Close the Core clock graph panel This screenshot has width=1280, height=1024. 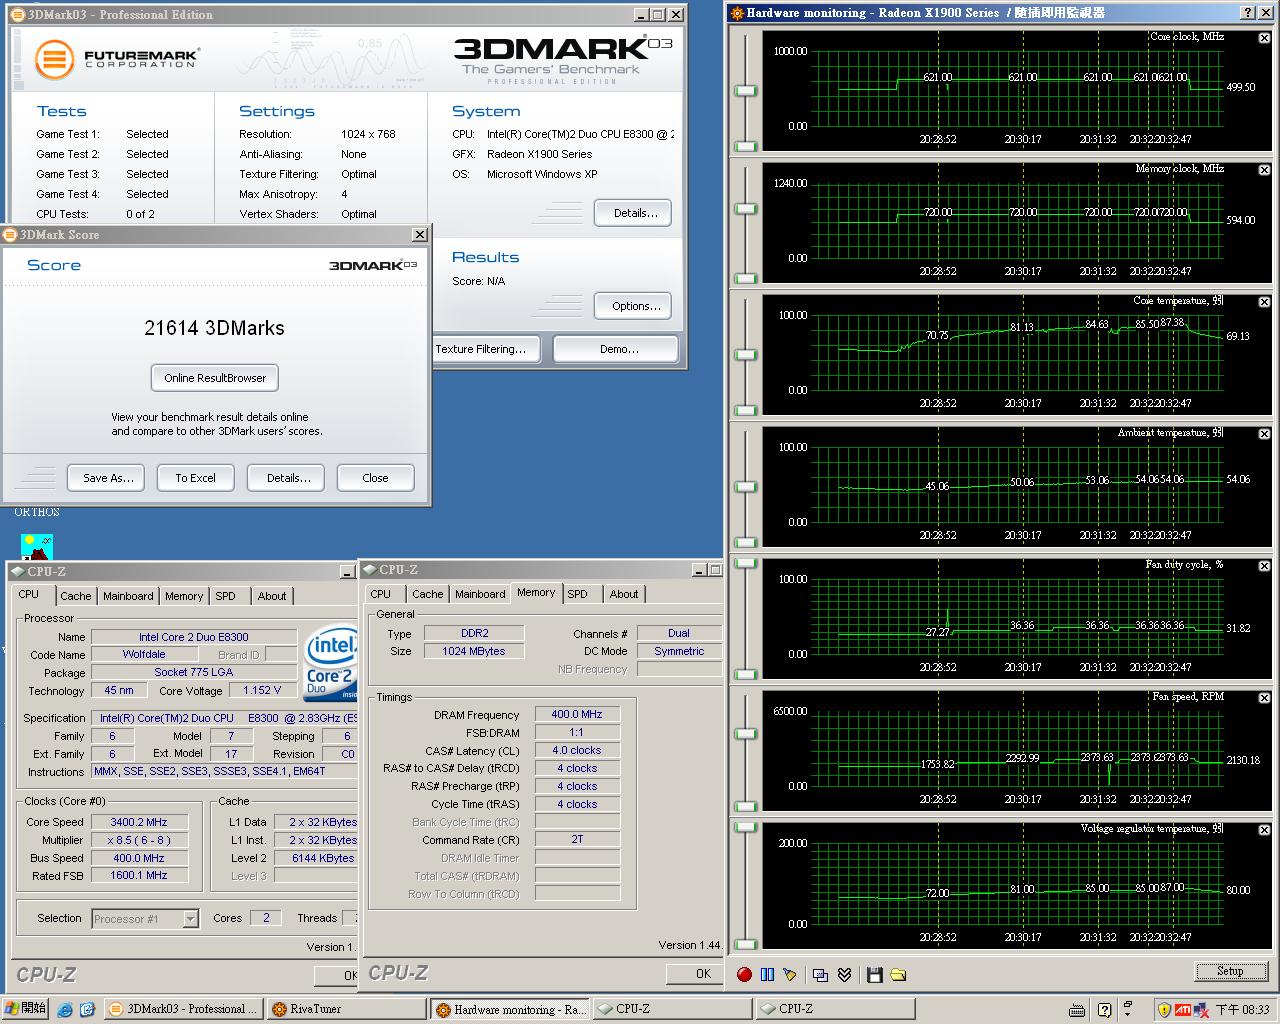tap(1264, 38)
